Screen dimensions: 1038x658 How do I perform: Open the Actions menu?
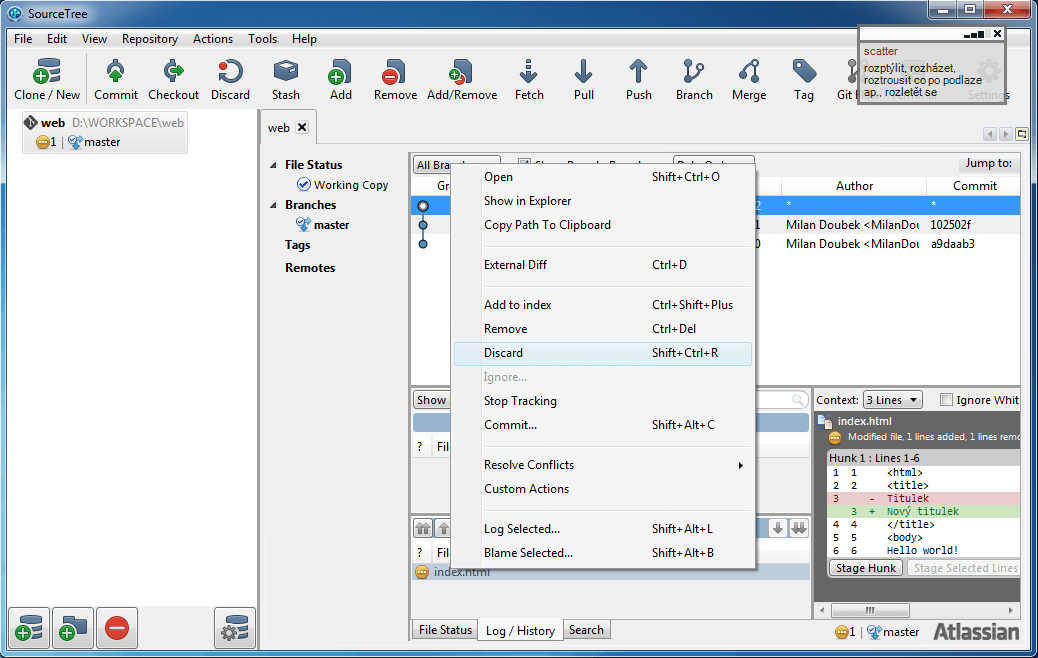(x=212, y=39)
